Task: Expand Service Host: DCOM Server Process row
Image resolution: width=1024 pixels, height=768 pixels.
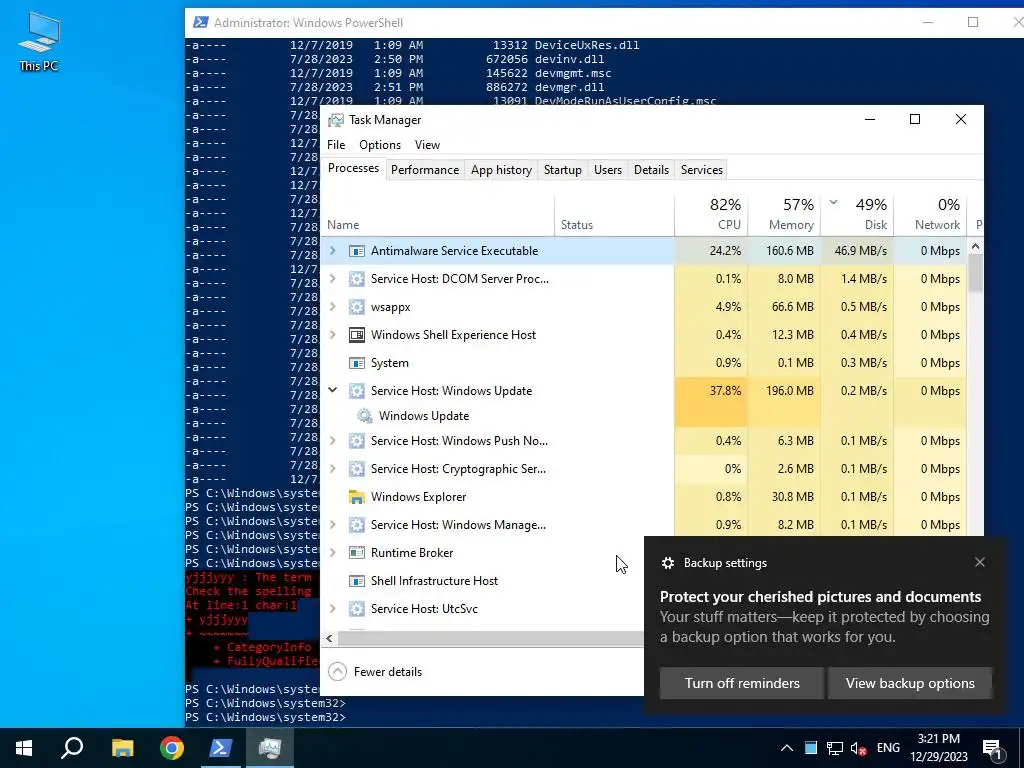Action: pos(332,279)
